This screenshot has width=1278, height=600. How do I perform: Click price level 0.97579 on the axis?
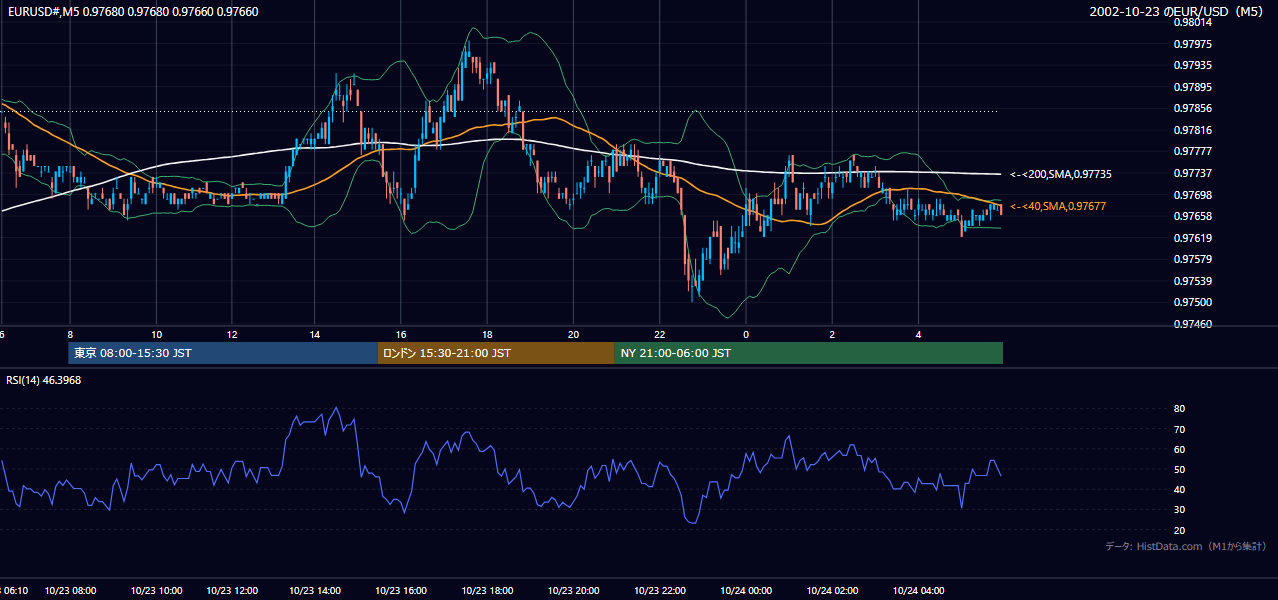[1193, 259]
